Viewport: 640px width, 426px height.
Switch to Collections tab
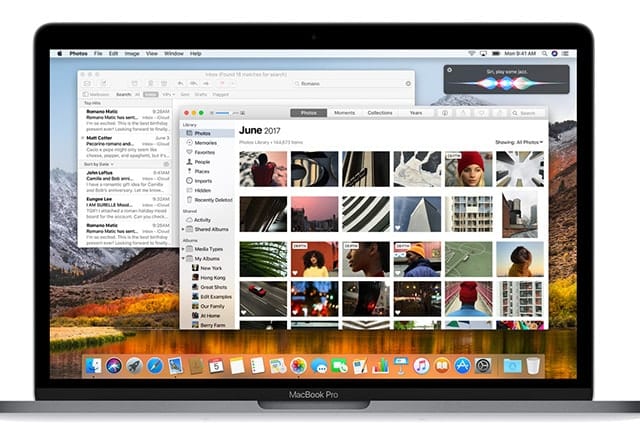380,113
